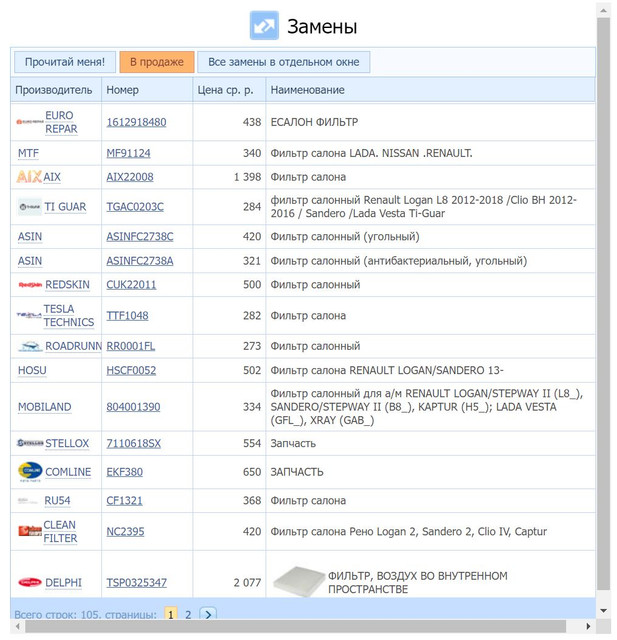Click the Delphi brand logo

tap(30, 582)
